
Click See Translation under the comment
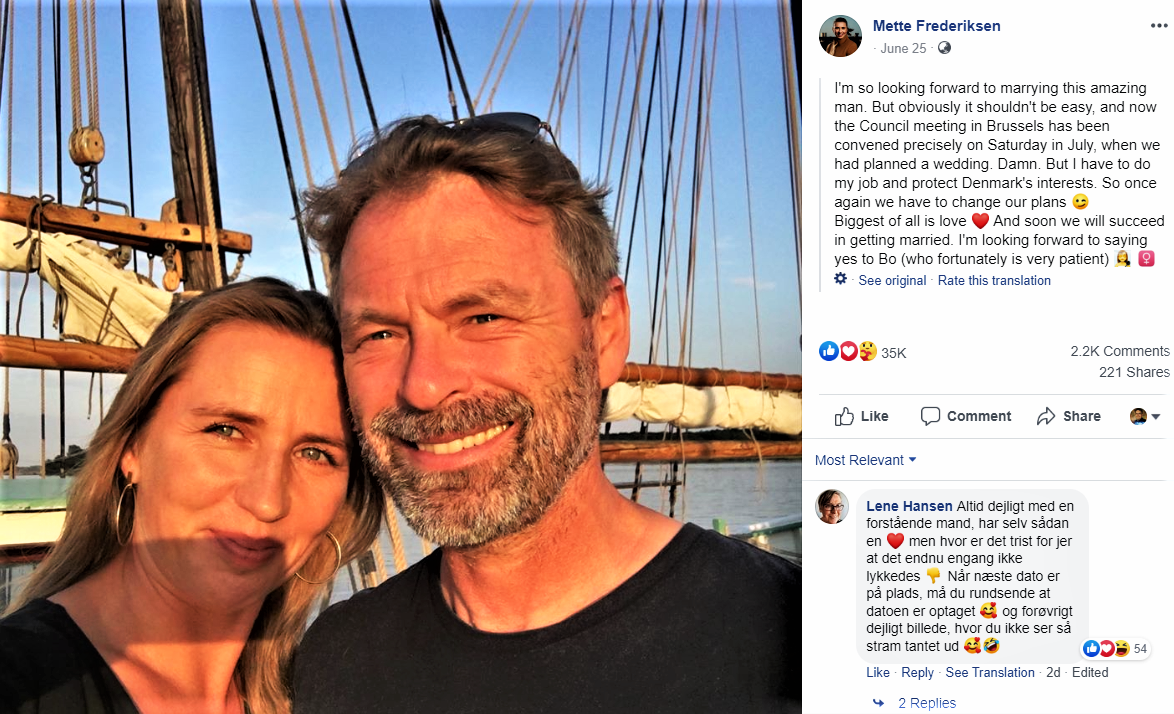point(990,672)
